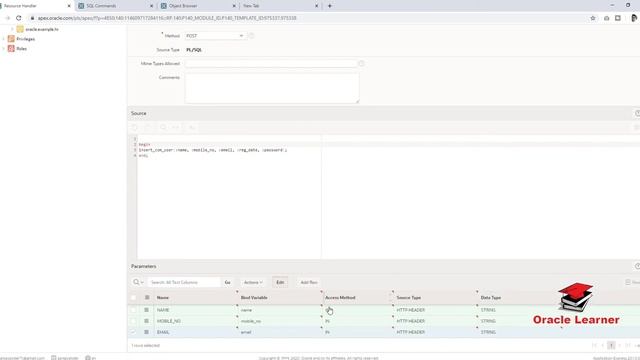Click Undo icon in Source editor toolbar
The height and width of the screenshot is (360, 640).
[x=135, y=127]
